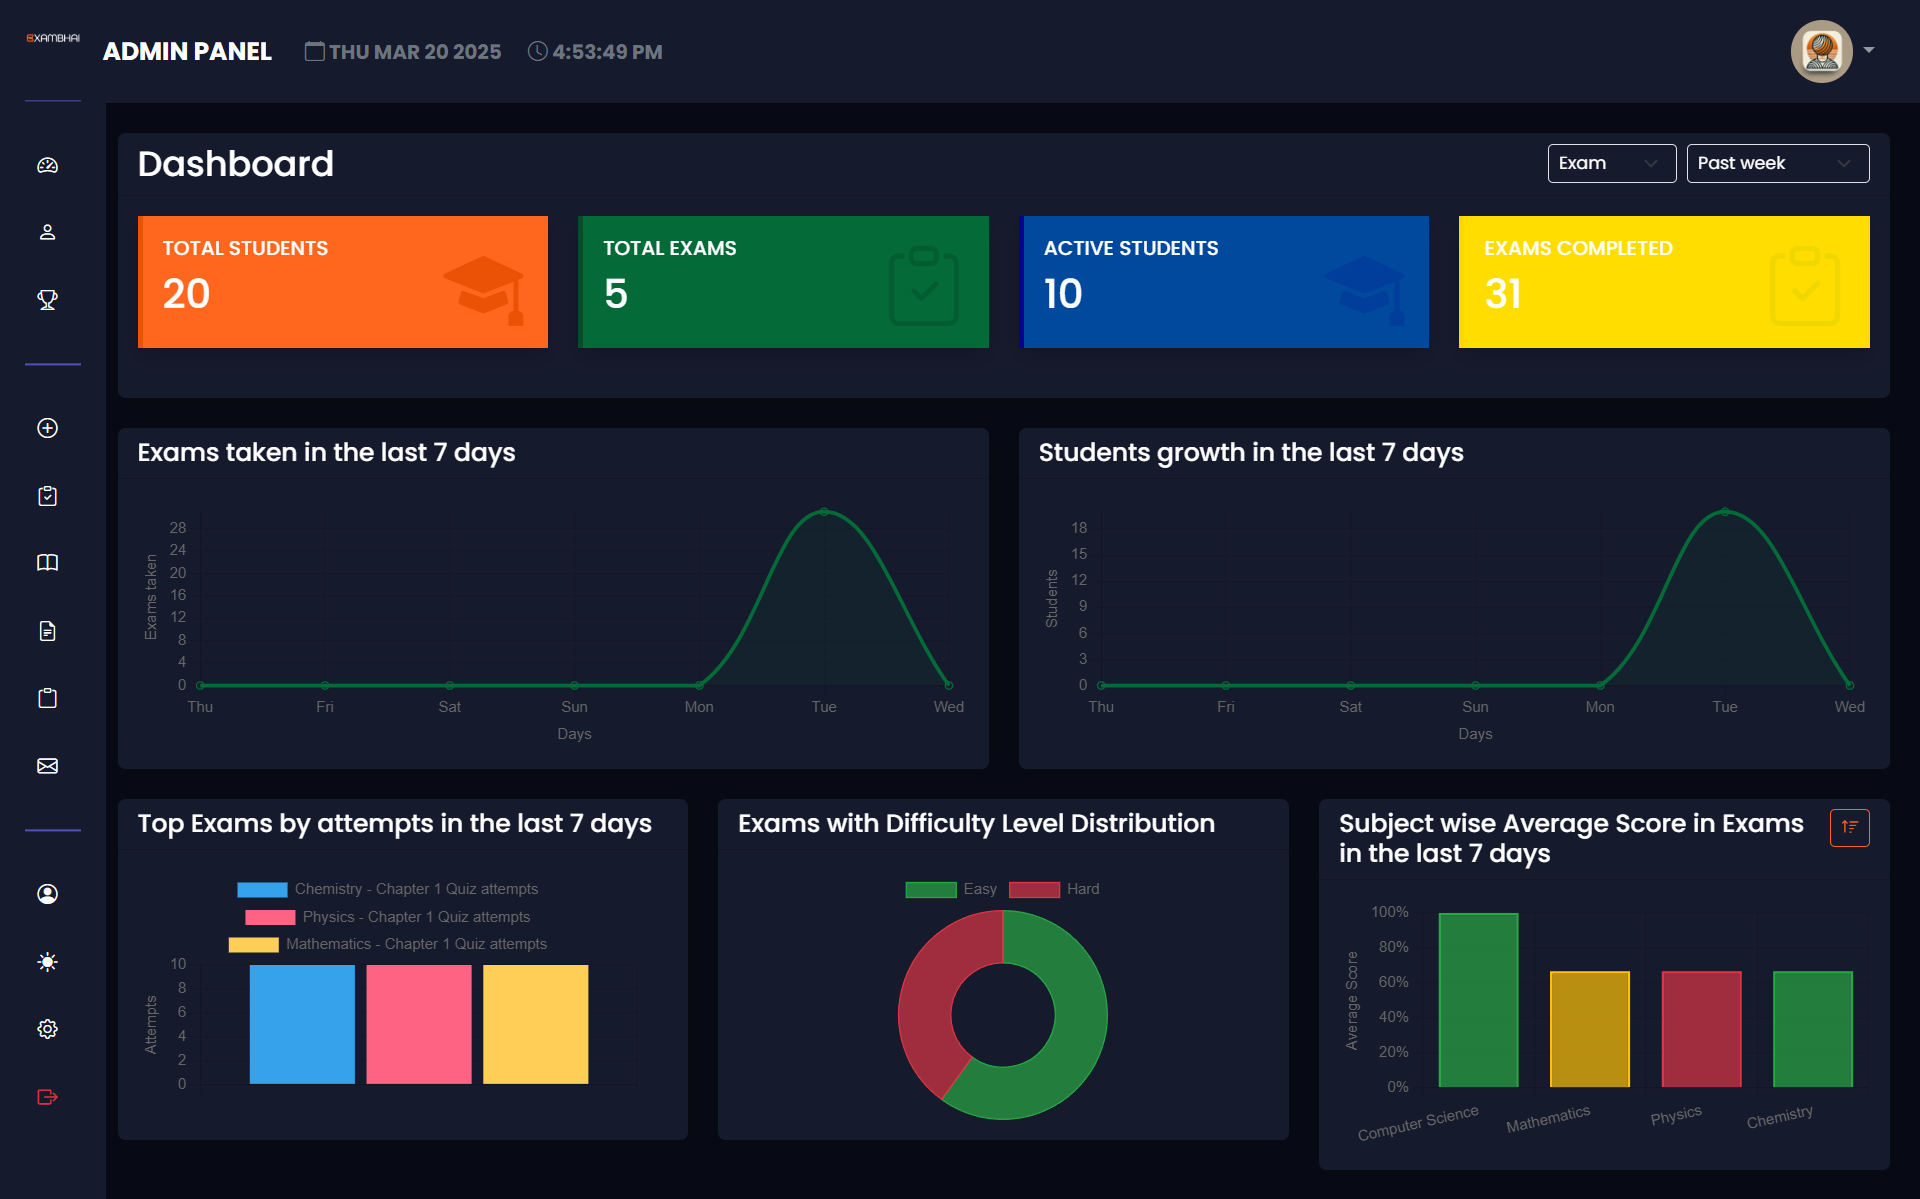Toggle light mode with sun icon
The width and height of the screenshot is (1920, 1199).
point(47,962)
